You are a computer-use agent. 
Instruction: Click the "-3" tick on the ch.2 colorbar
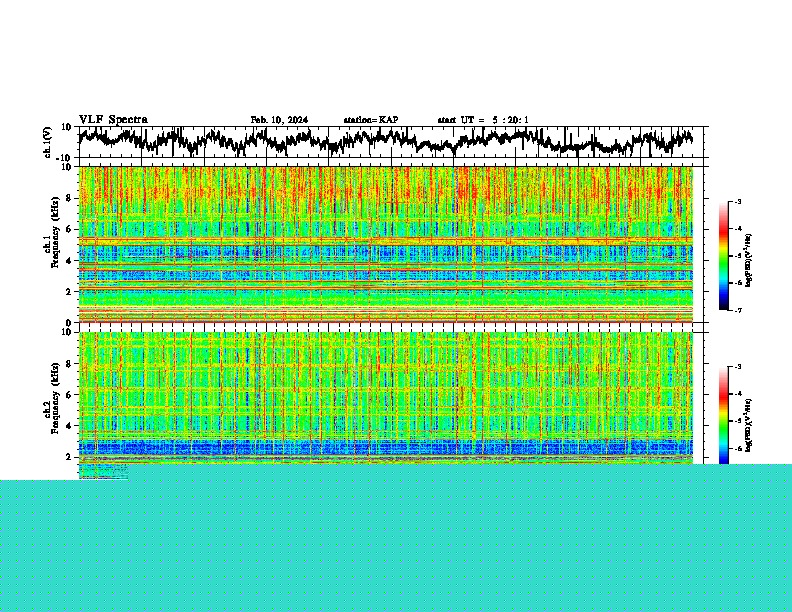coord(738,367)
